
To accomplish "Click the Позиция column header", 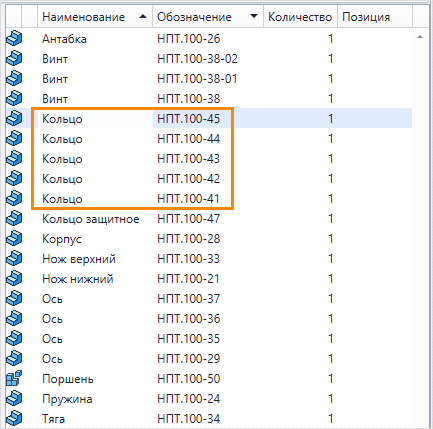I will tap(366, 17).
